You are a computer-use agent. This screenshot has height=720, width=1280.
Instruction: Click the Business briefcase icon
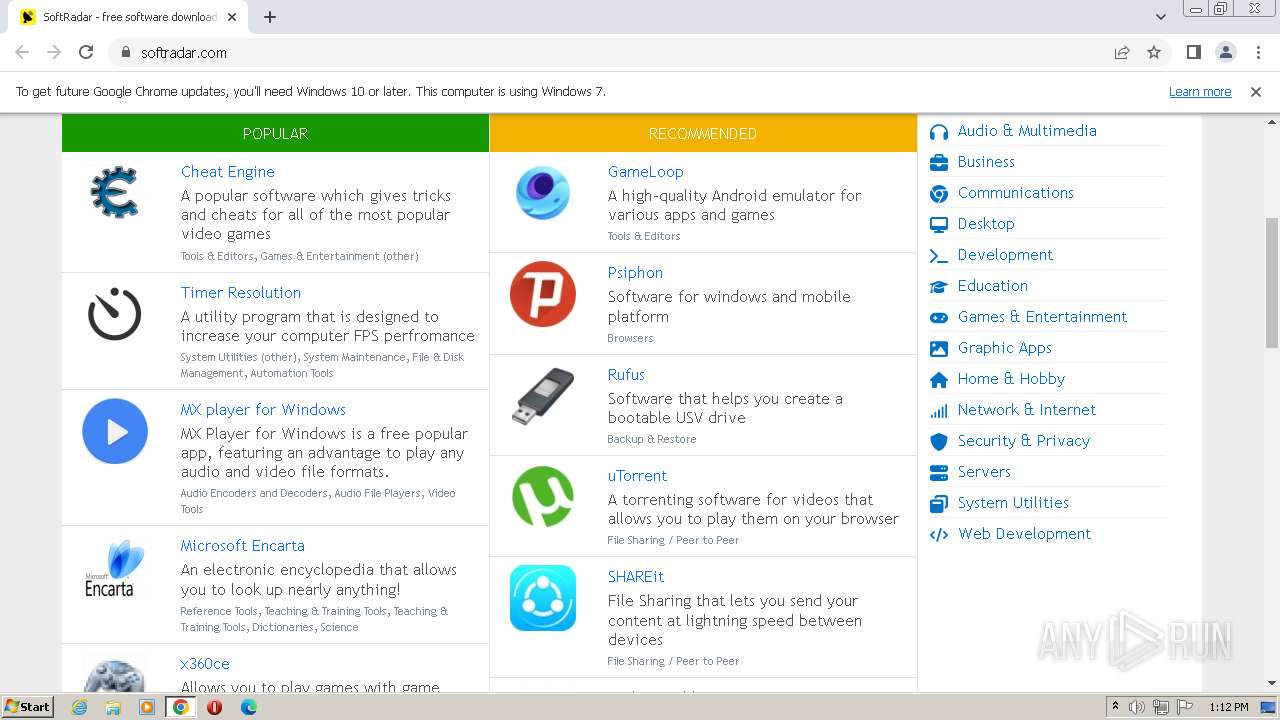938,162
